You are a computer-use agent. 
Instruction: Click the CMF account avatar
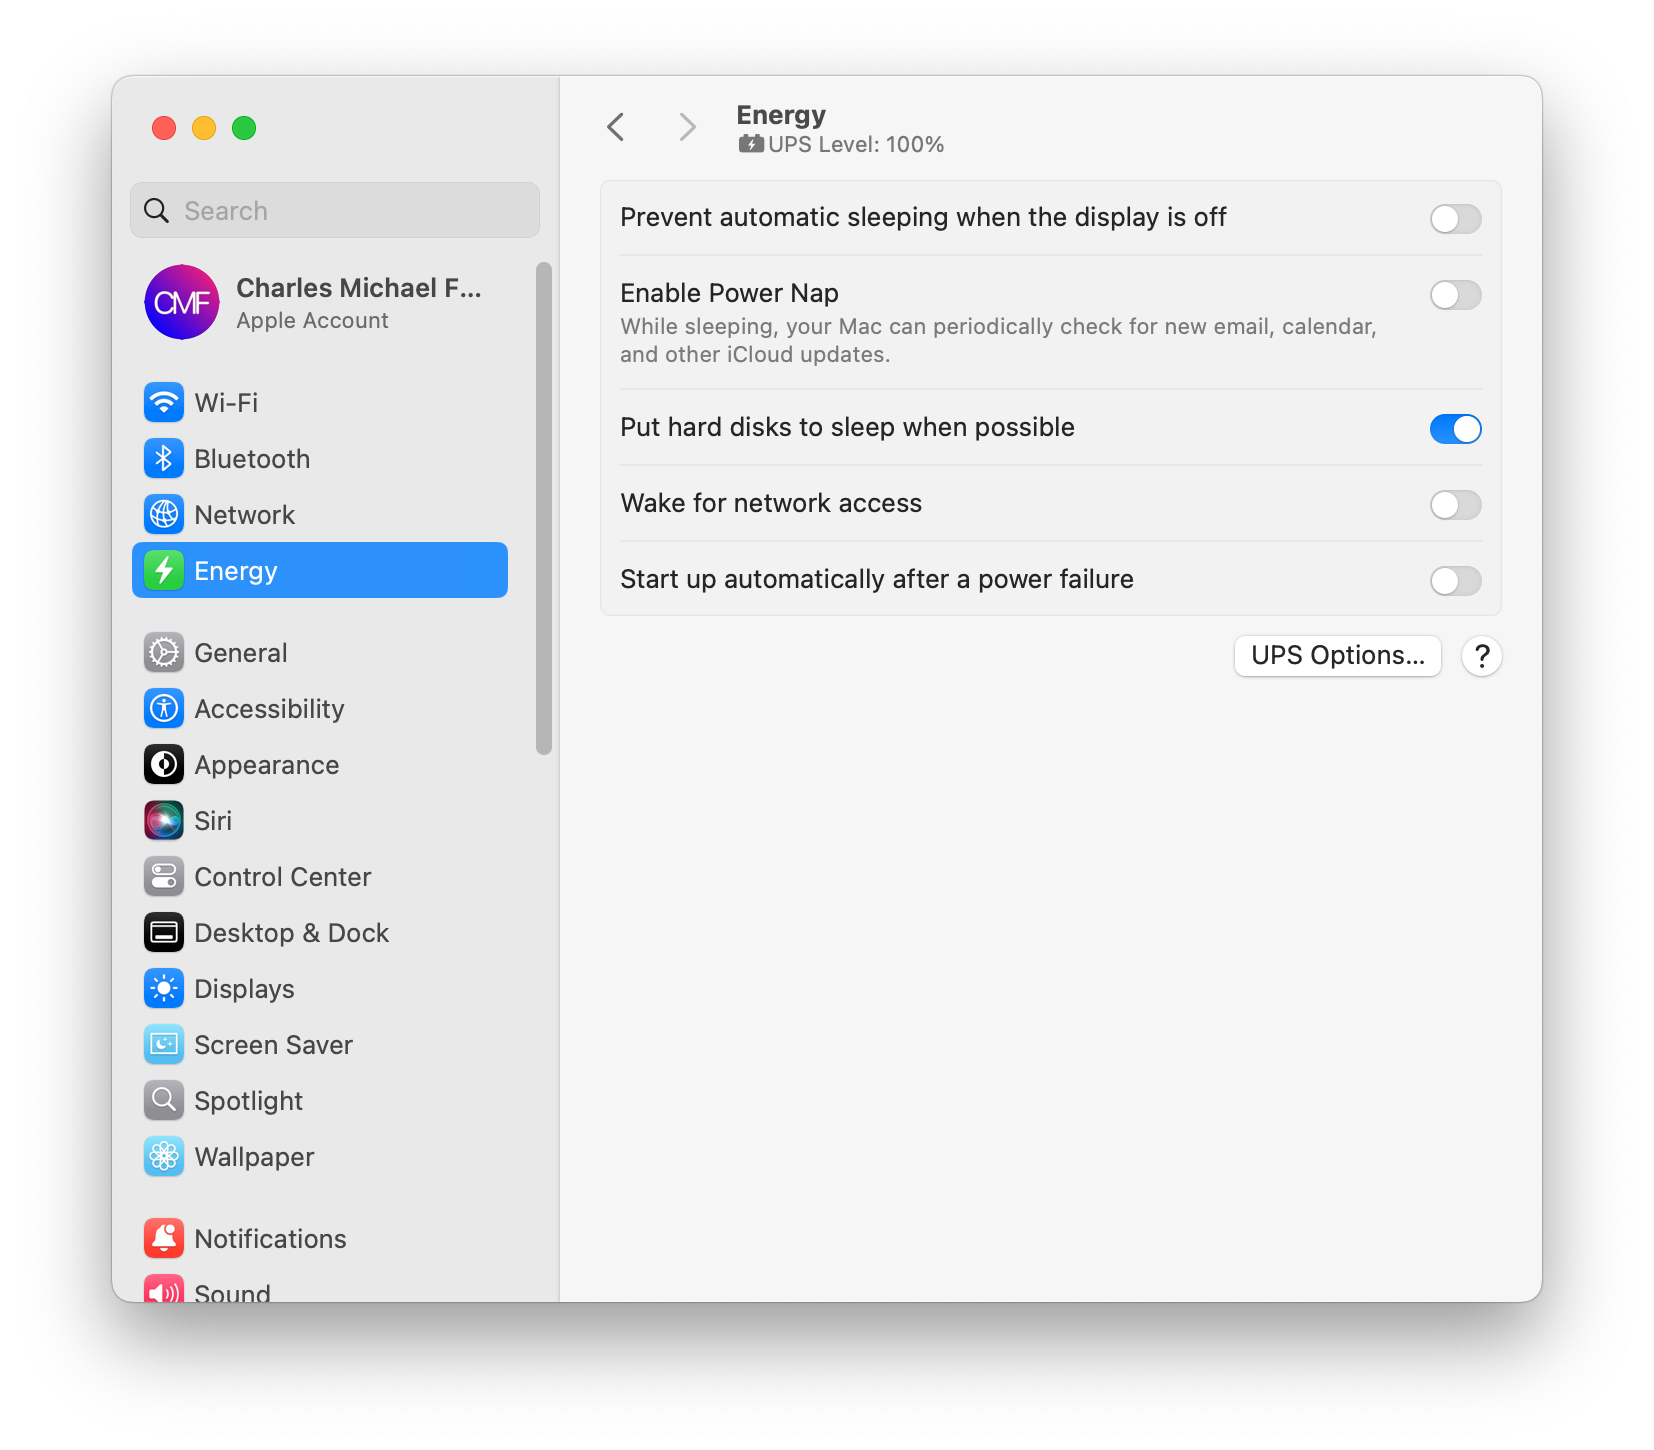coord(182,302)
